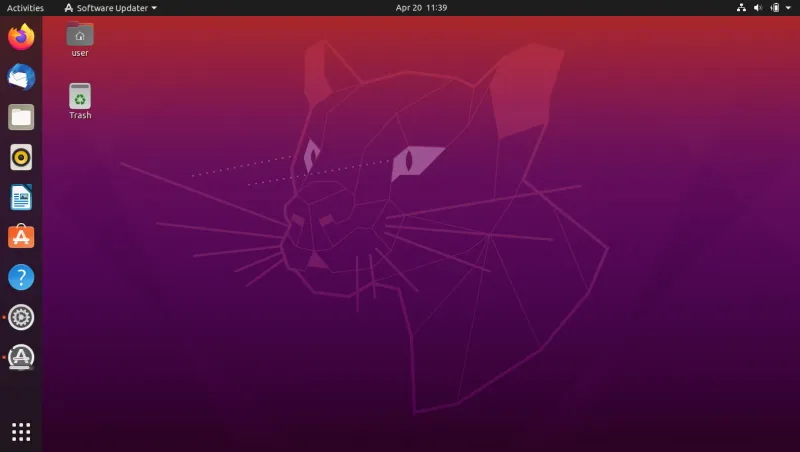This screenshot has width=800, height=452.
Task: Click the 'Trash' label text
Action: point(80,115)
